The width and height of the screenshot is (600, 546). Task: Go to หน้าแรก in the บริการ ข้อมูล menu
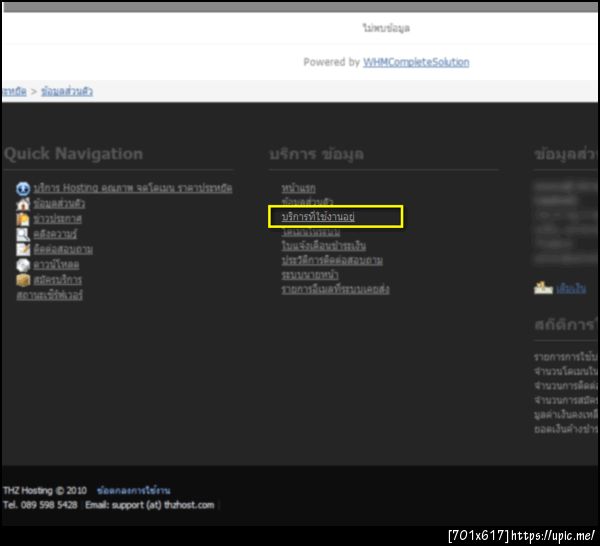click(298, 188)
